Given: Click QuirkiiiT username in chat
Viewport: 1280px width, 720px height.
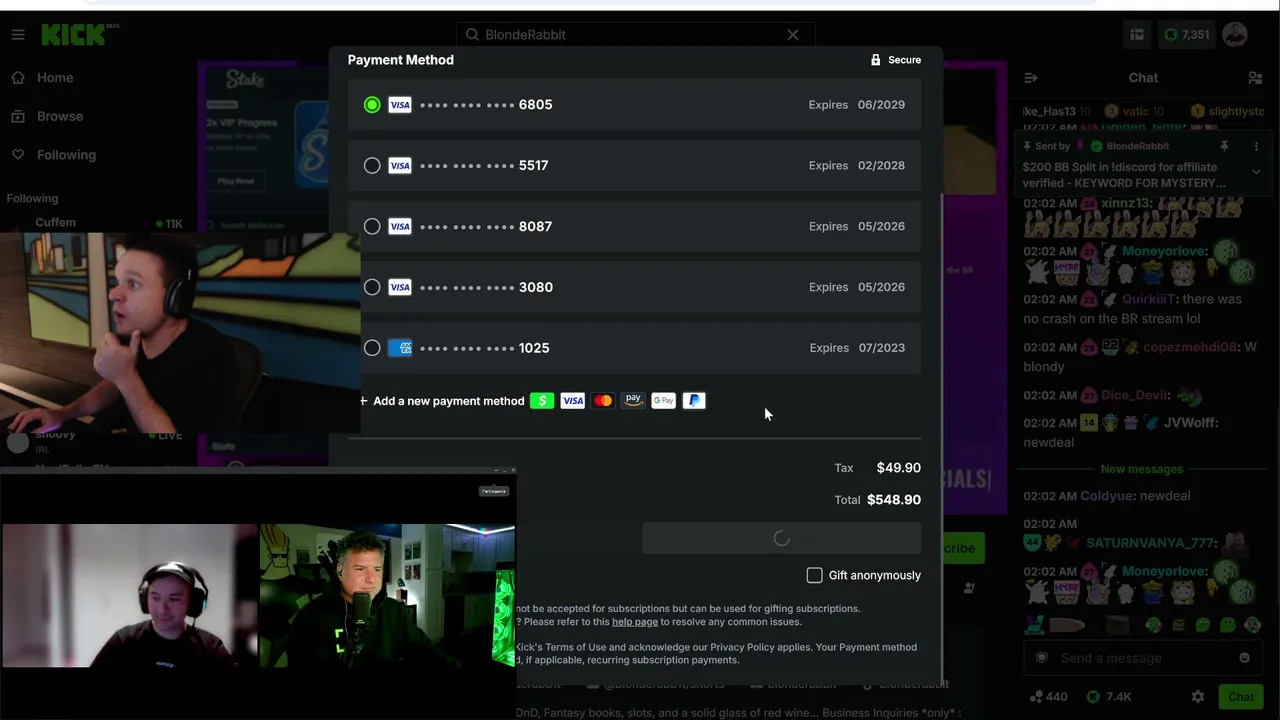Looking at the screenshot, I should (x=1148, y=299).
